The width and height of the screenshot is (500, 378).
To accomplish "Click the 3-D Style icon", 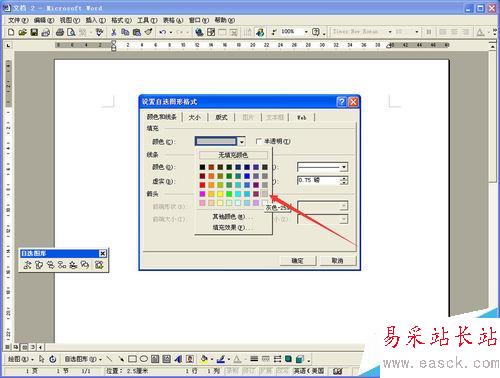I will [300, 359].
